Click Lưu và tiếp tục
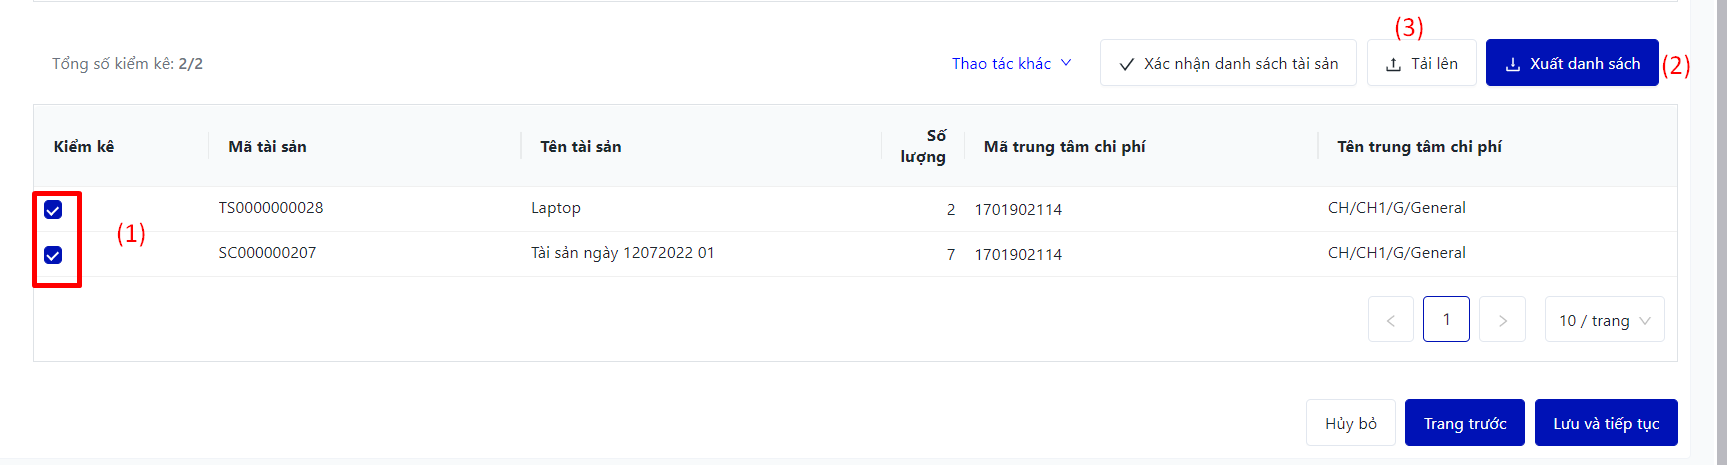Image resolution: width=1728 pixels, height=465 pixels. point(1606,423)
